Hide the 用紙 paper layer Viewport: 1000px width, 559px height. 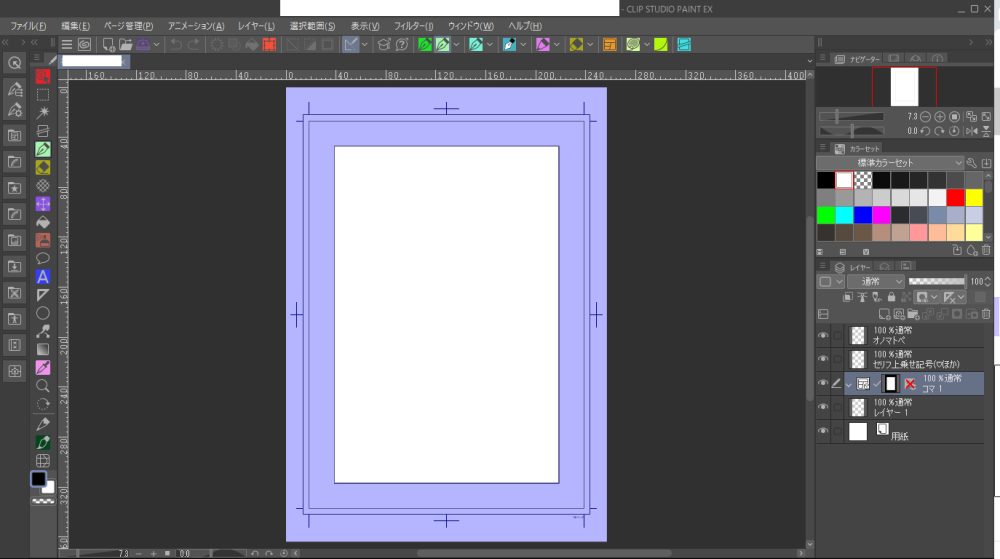tap(823, 431)
